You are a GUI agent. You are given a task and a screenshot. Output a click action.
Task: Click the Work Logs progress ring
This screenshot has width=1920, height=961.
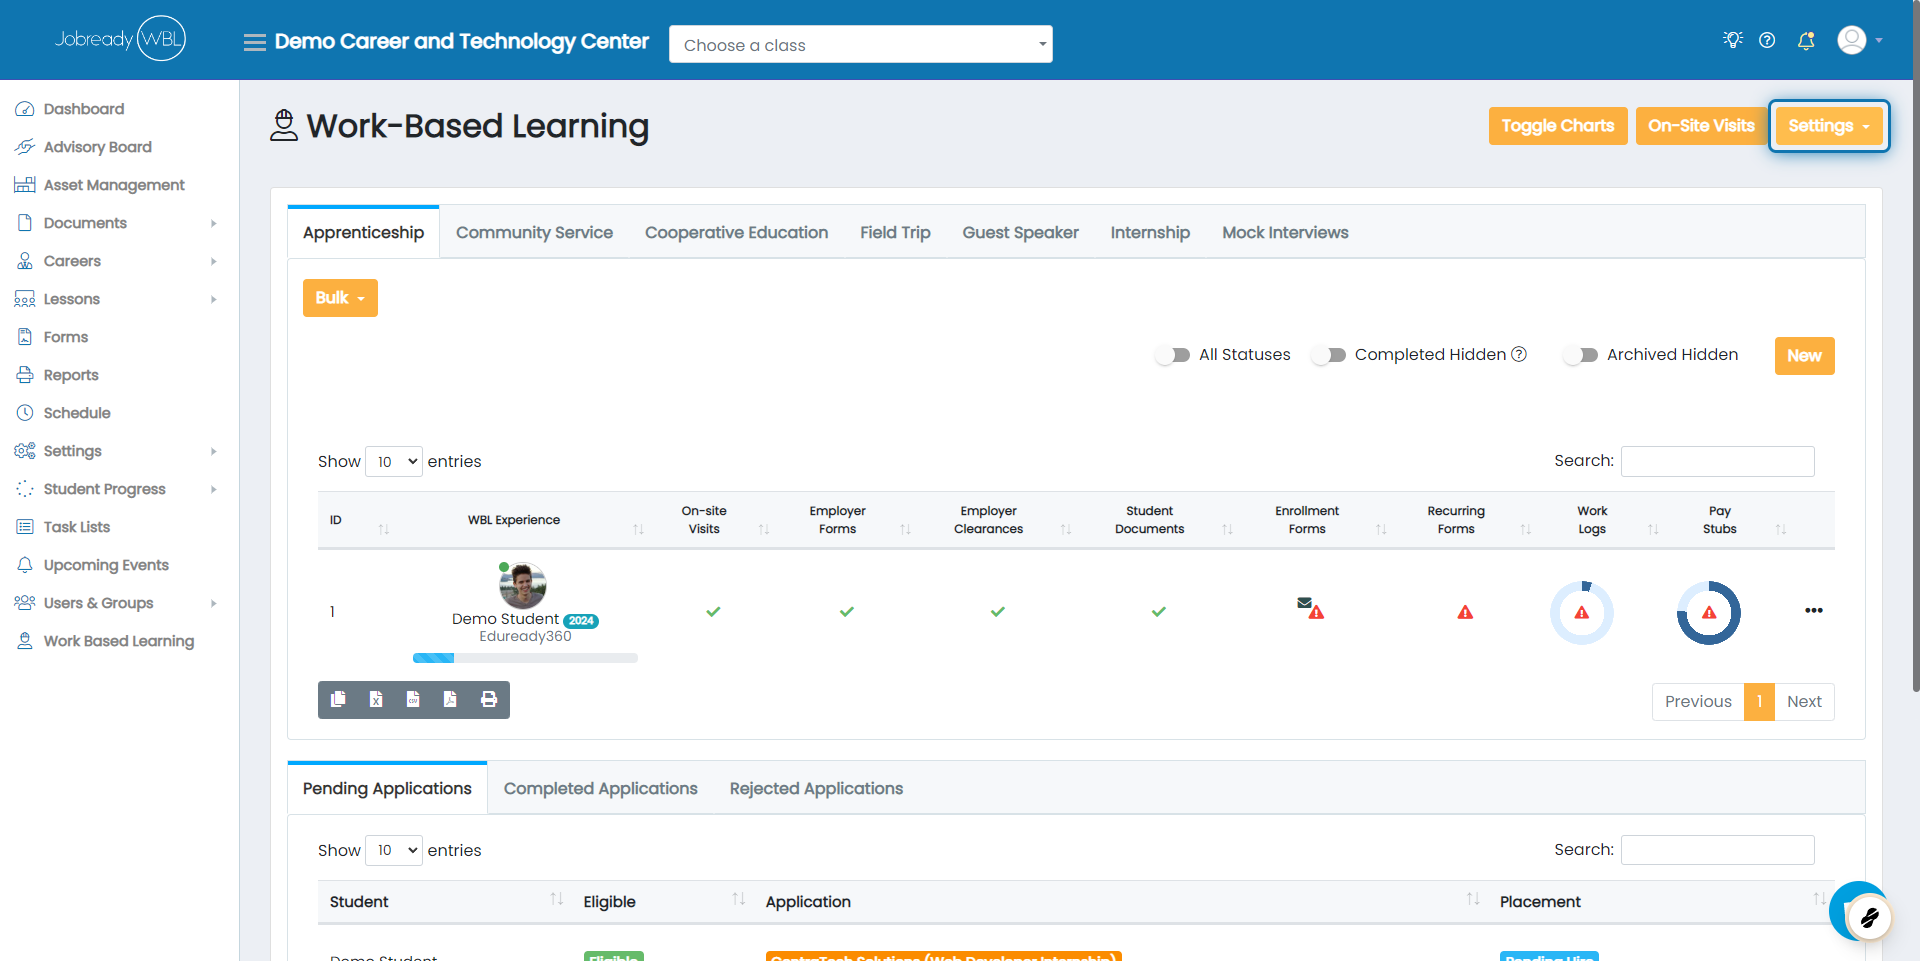click(1582, 612)
